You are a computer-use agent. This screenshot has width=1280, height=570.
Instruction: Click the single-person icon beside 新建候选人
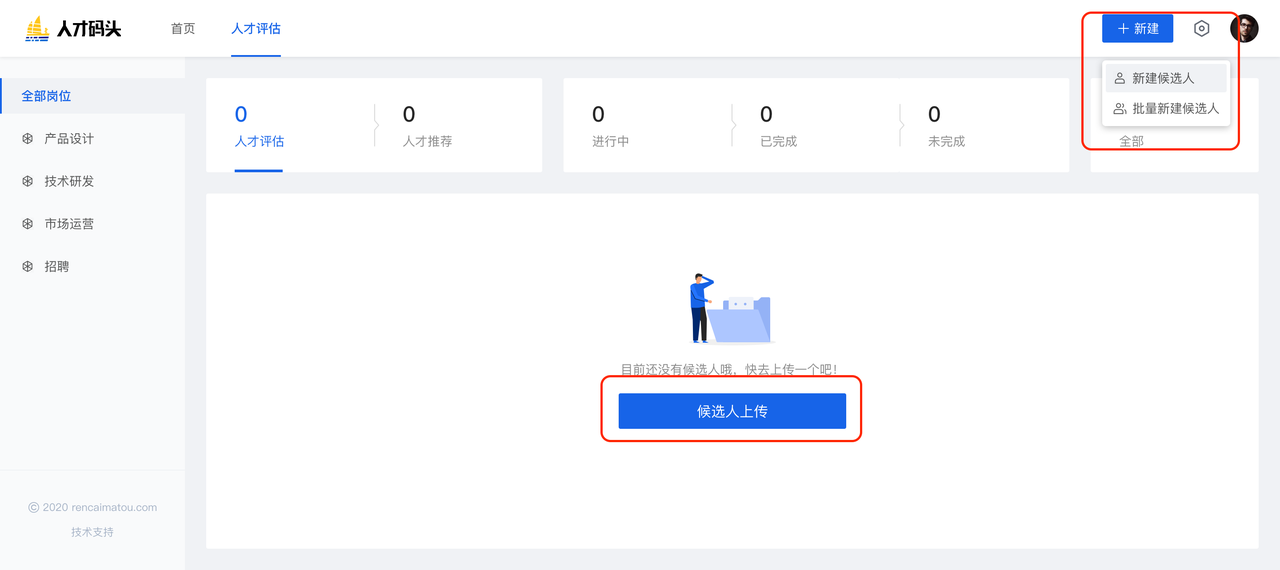click(1120, 78)
